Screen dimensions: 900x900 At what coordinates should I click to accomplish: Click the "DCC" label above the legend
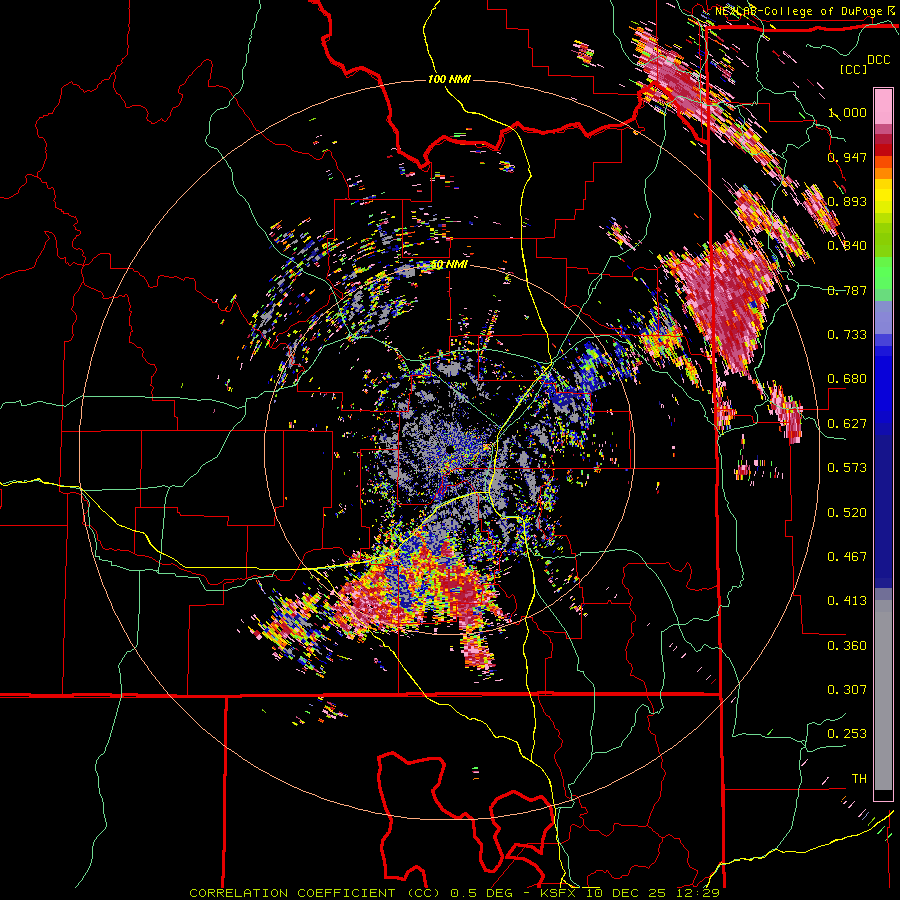point(879,60)
